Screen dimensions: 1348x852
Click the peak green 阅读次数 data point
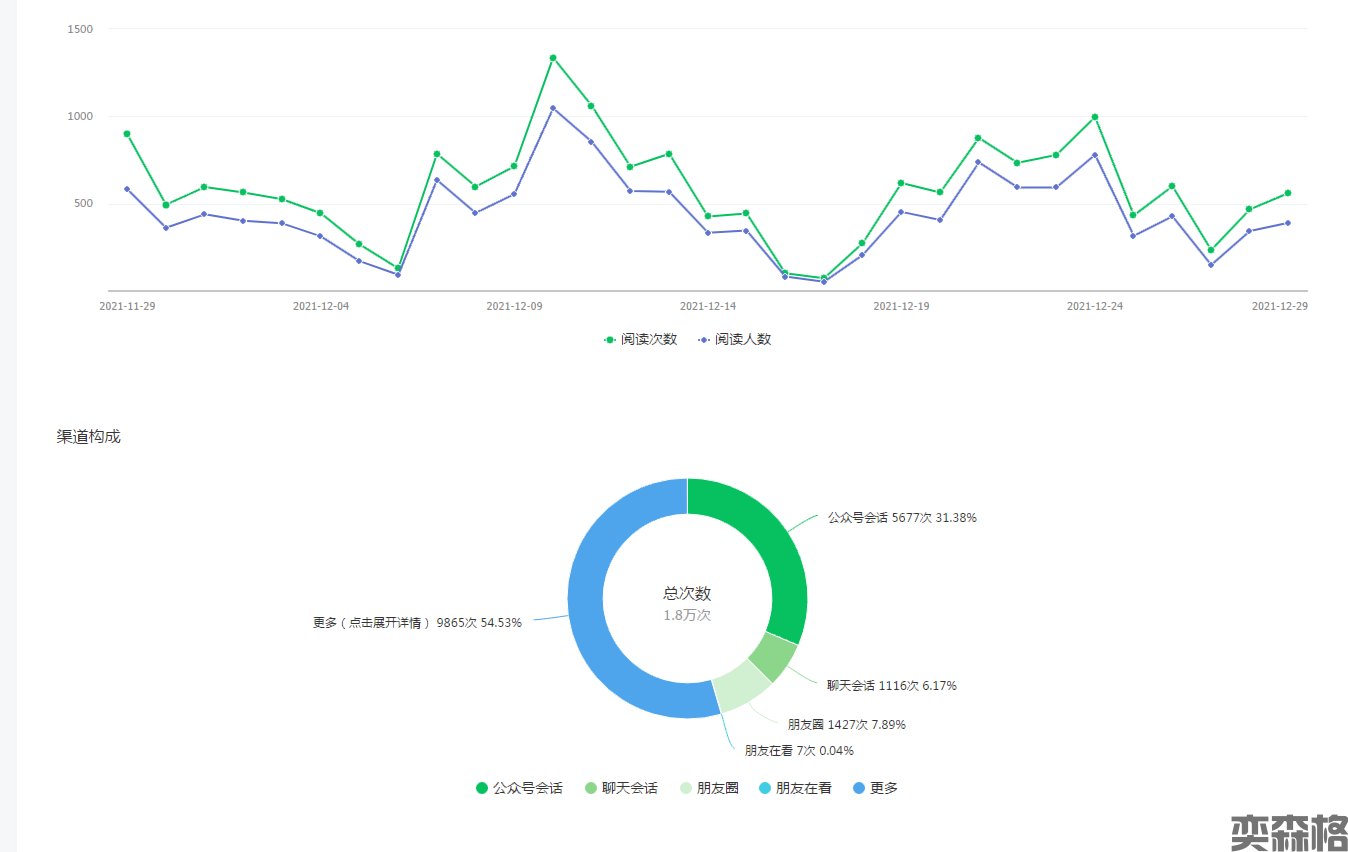coord(552,58)
